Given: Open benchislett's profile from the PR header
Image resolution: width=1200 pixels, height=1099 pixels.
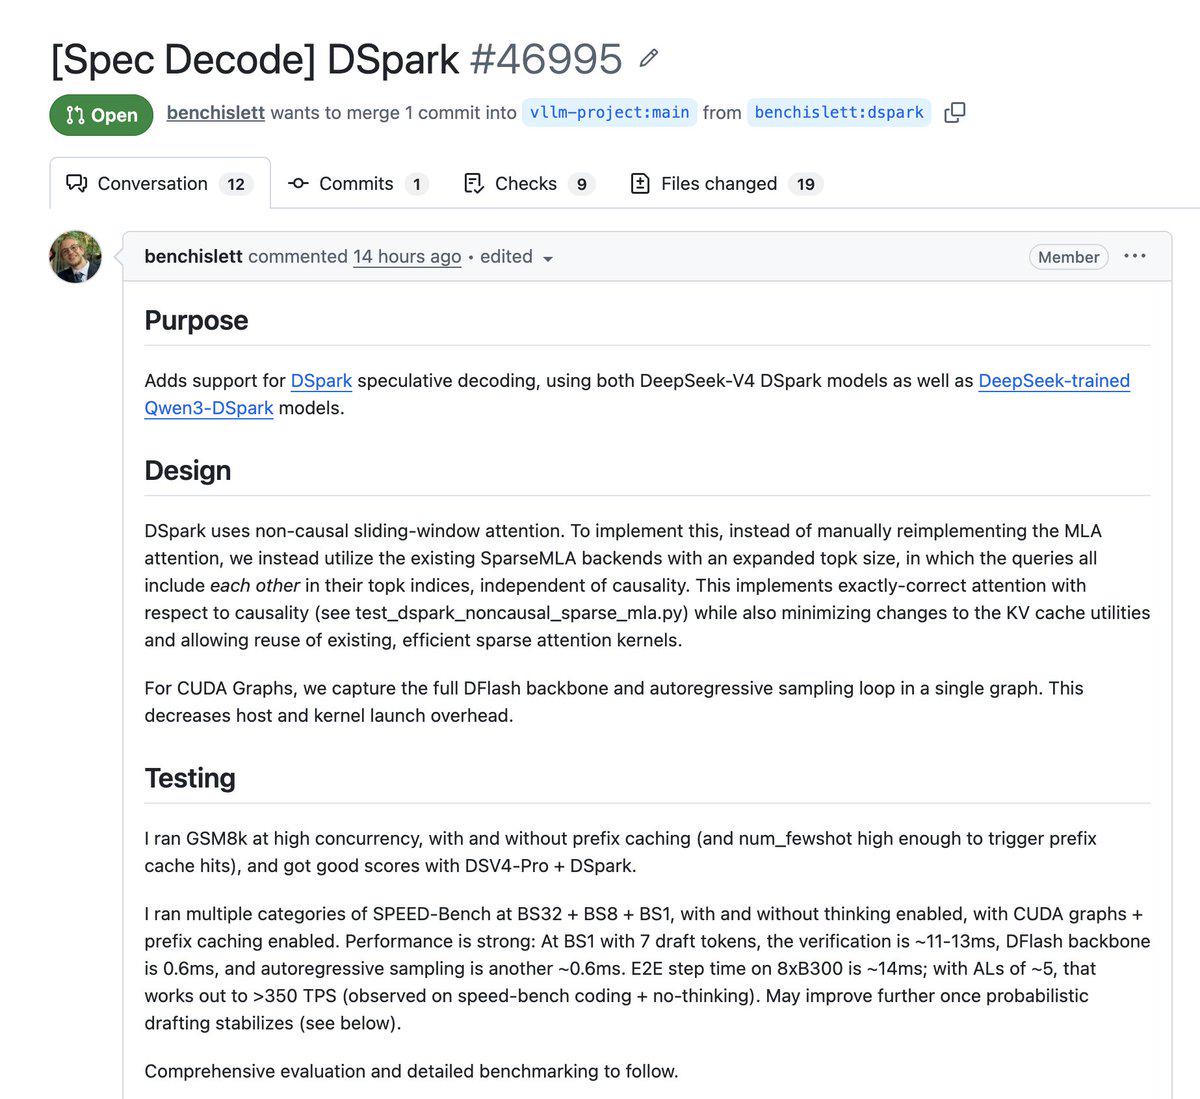Looking at the screenshot, I should pyautogui.click(x=215, y=113).
